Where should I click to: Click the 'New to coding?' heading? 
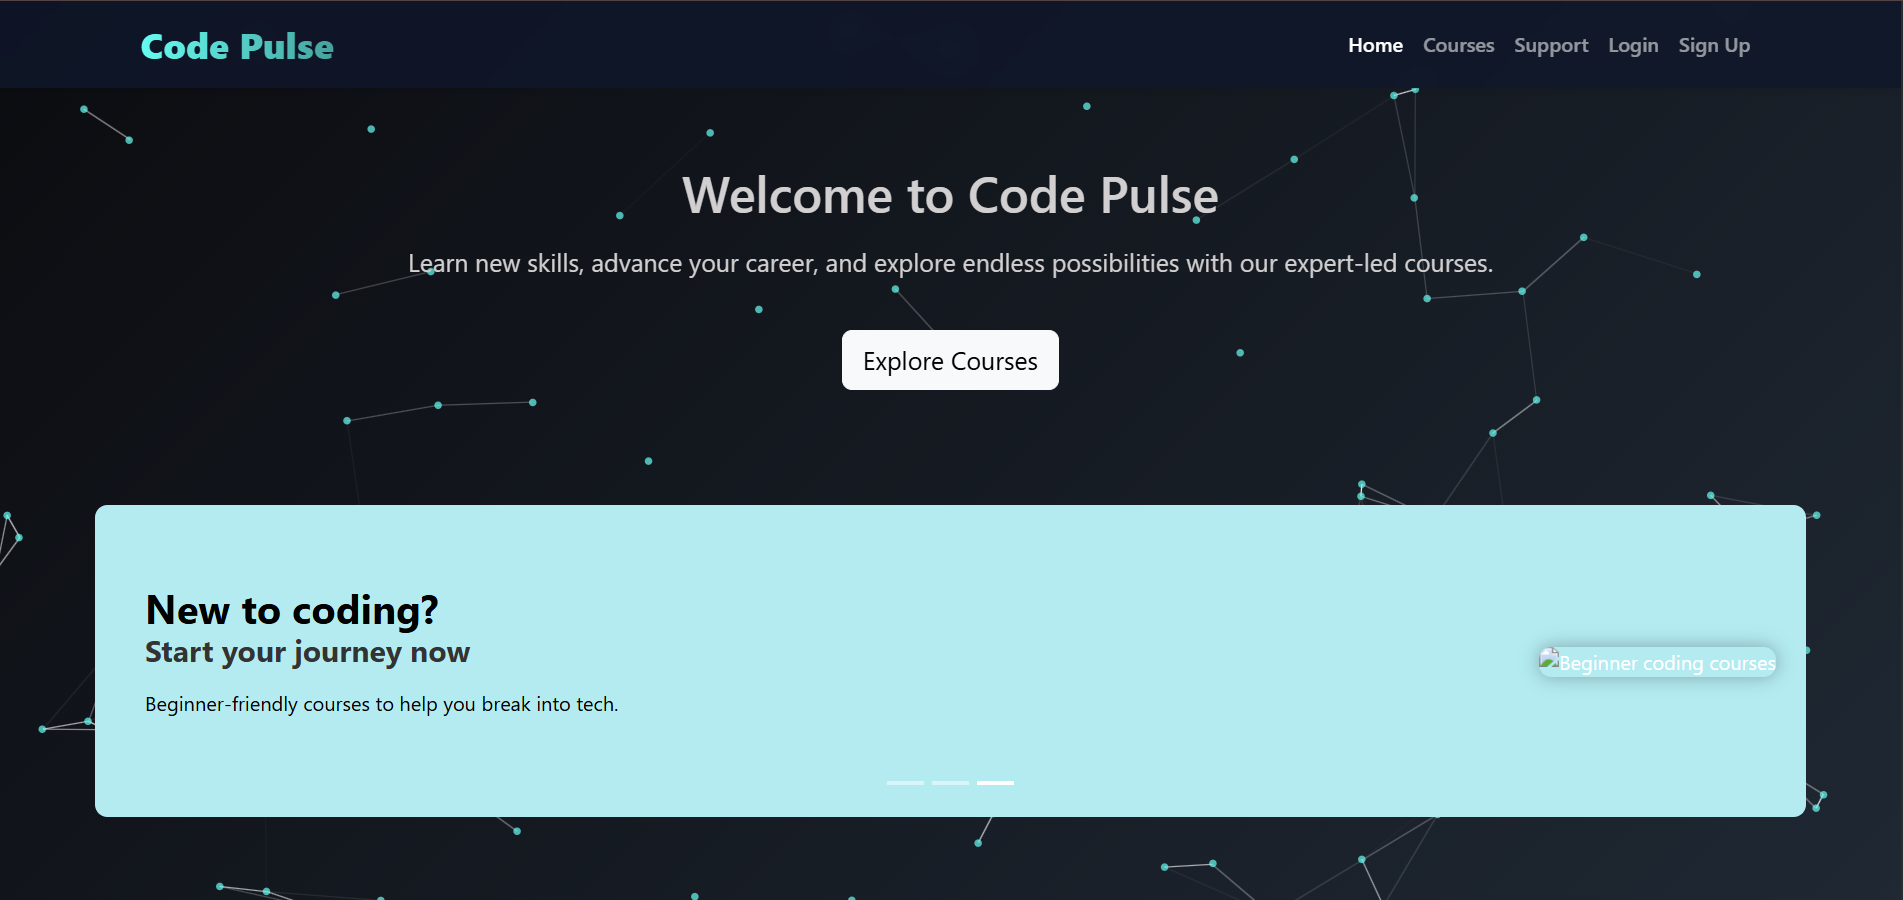[293, 610]
